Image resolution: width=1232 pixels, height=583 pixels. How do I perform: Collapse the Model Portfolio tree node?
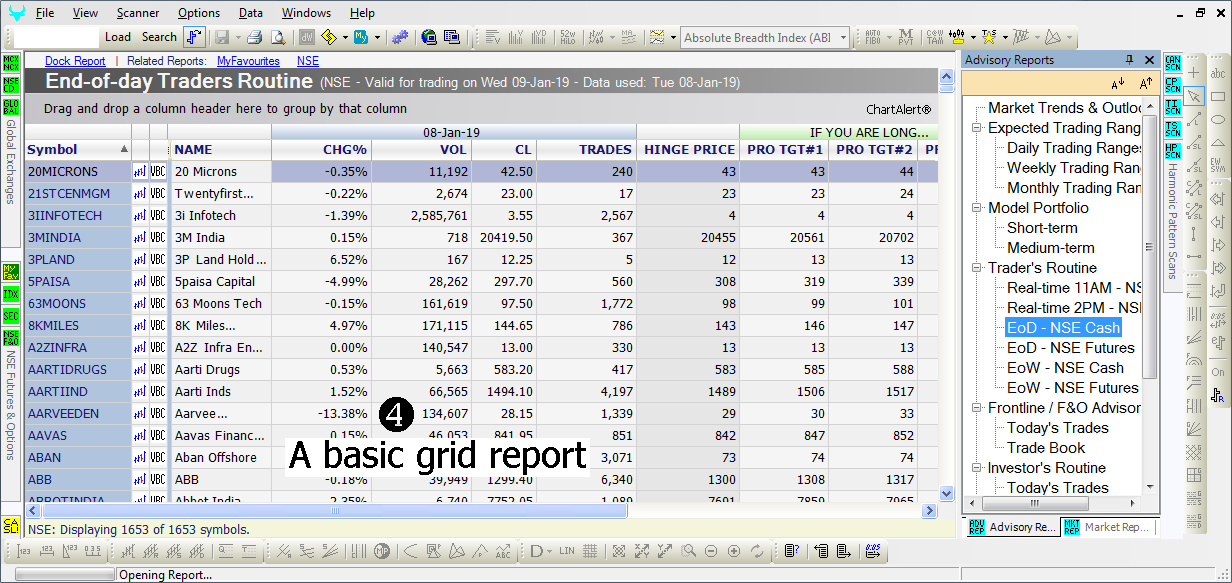[976, 208]
